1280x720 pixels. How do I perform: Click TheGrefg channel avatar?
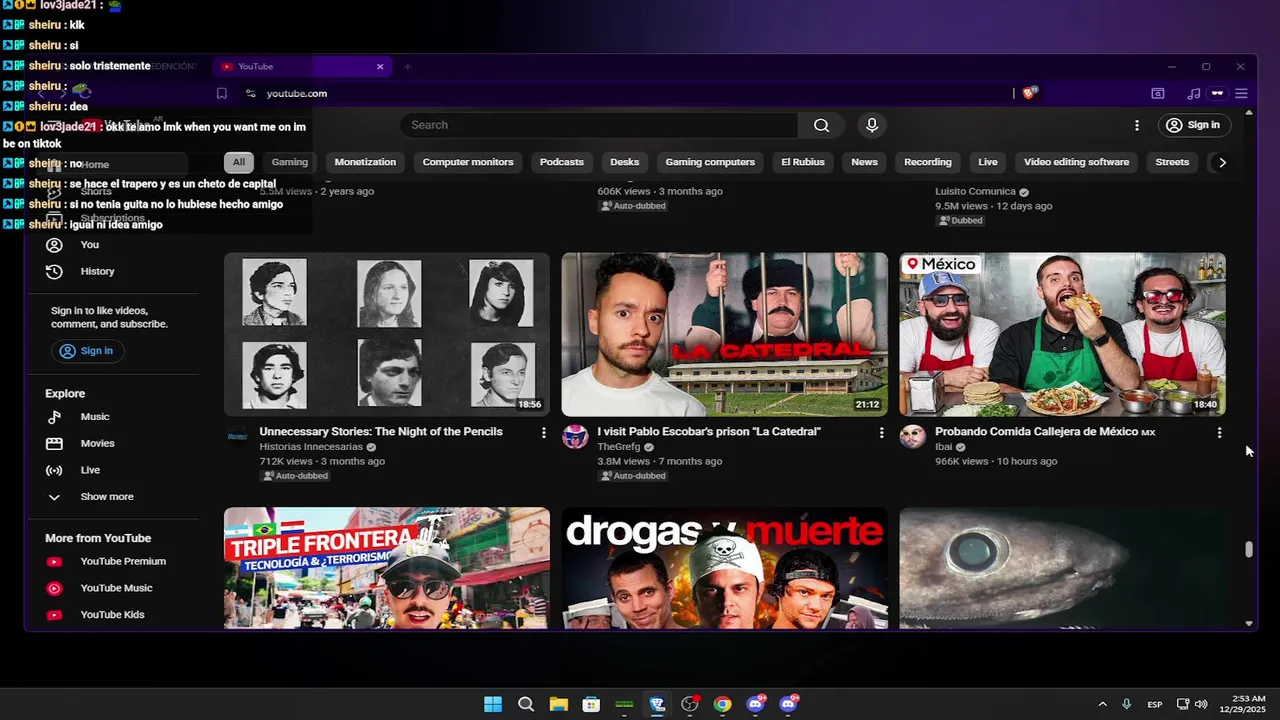tap(575, 437)
